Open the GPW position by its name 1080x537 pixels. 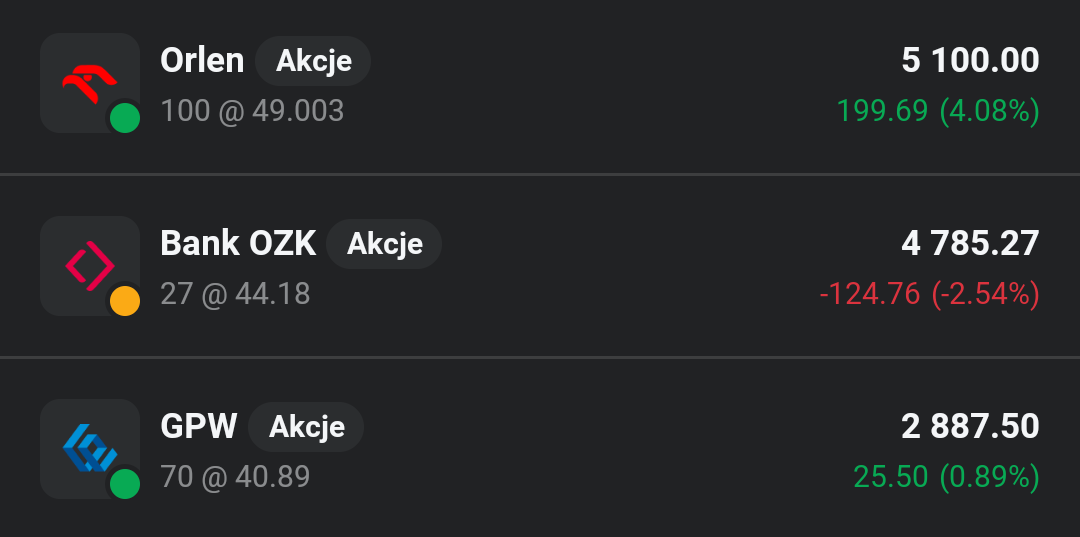coord(198,426)
